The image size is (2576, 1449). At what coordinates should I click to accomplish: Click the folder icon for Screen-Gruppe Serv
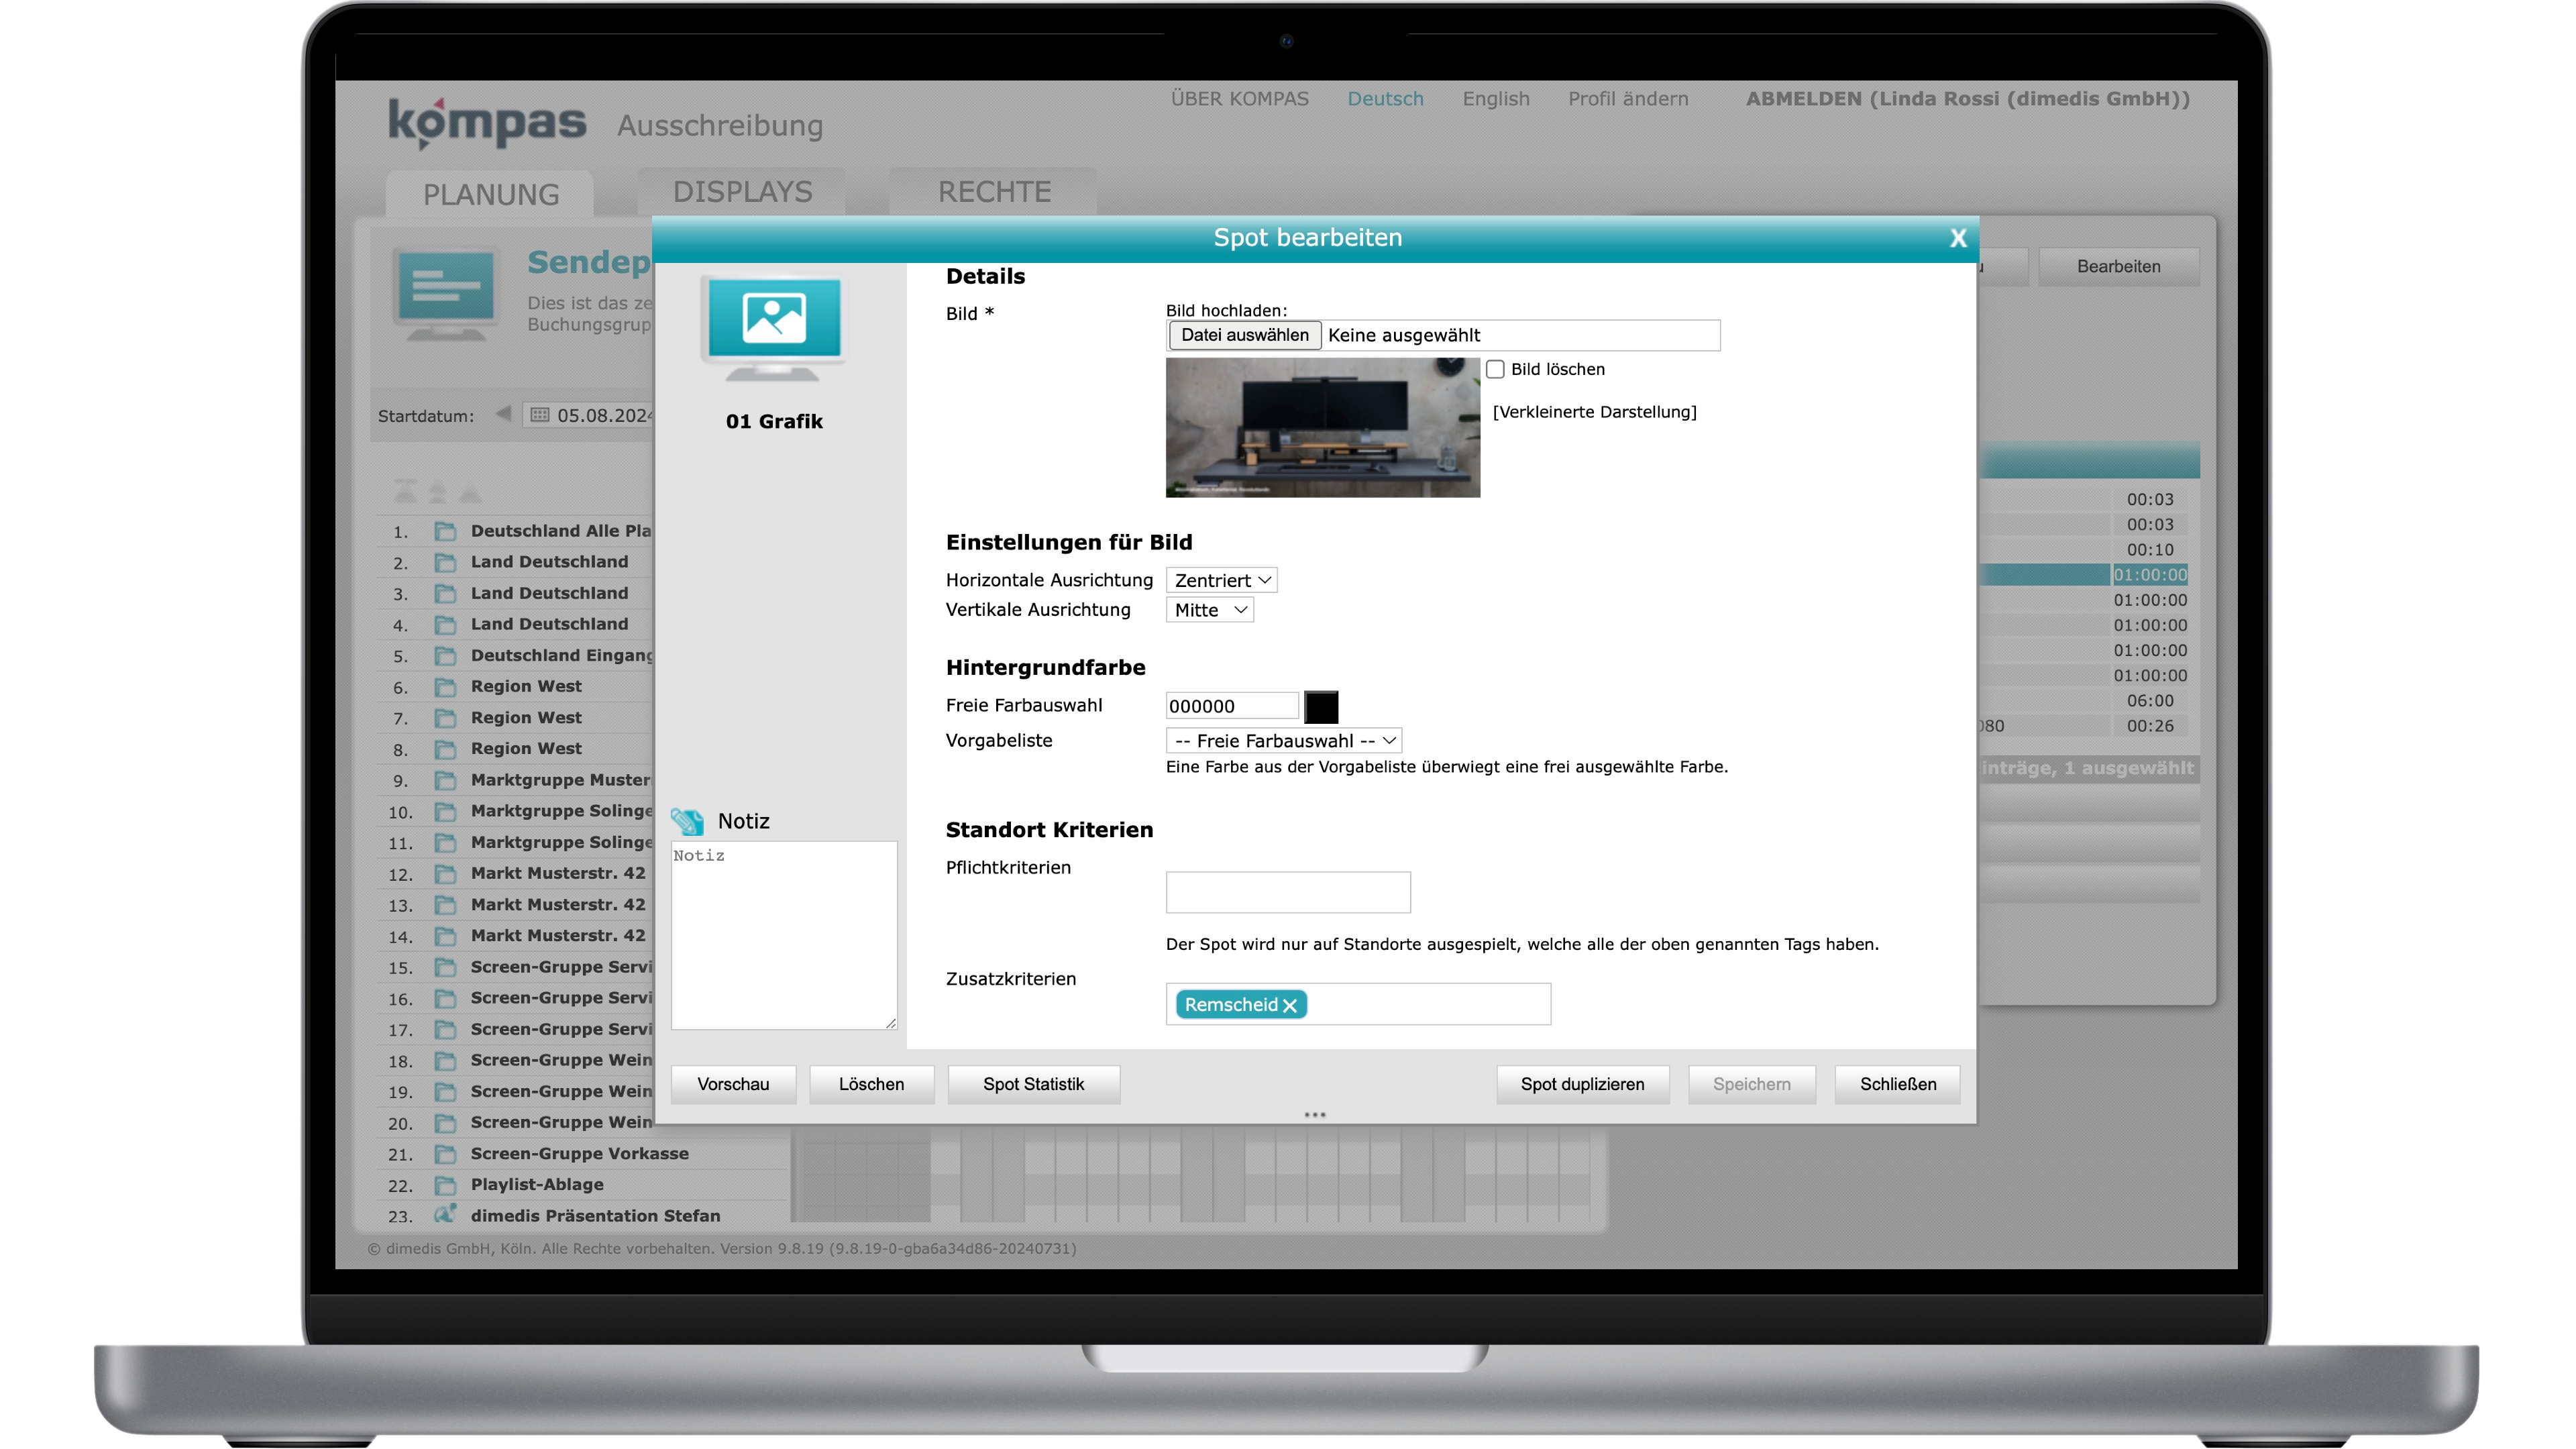(x=444, y=966)
